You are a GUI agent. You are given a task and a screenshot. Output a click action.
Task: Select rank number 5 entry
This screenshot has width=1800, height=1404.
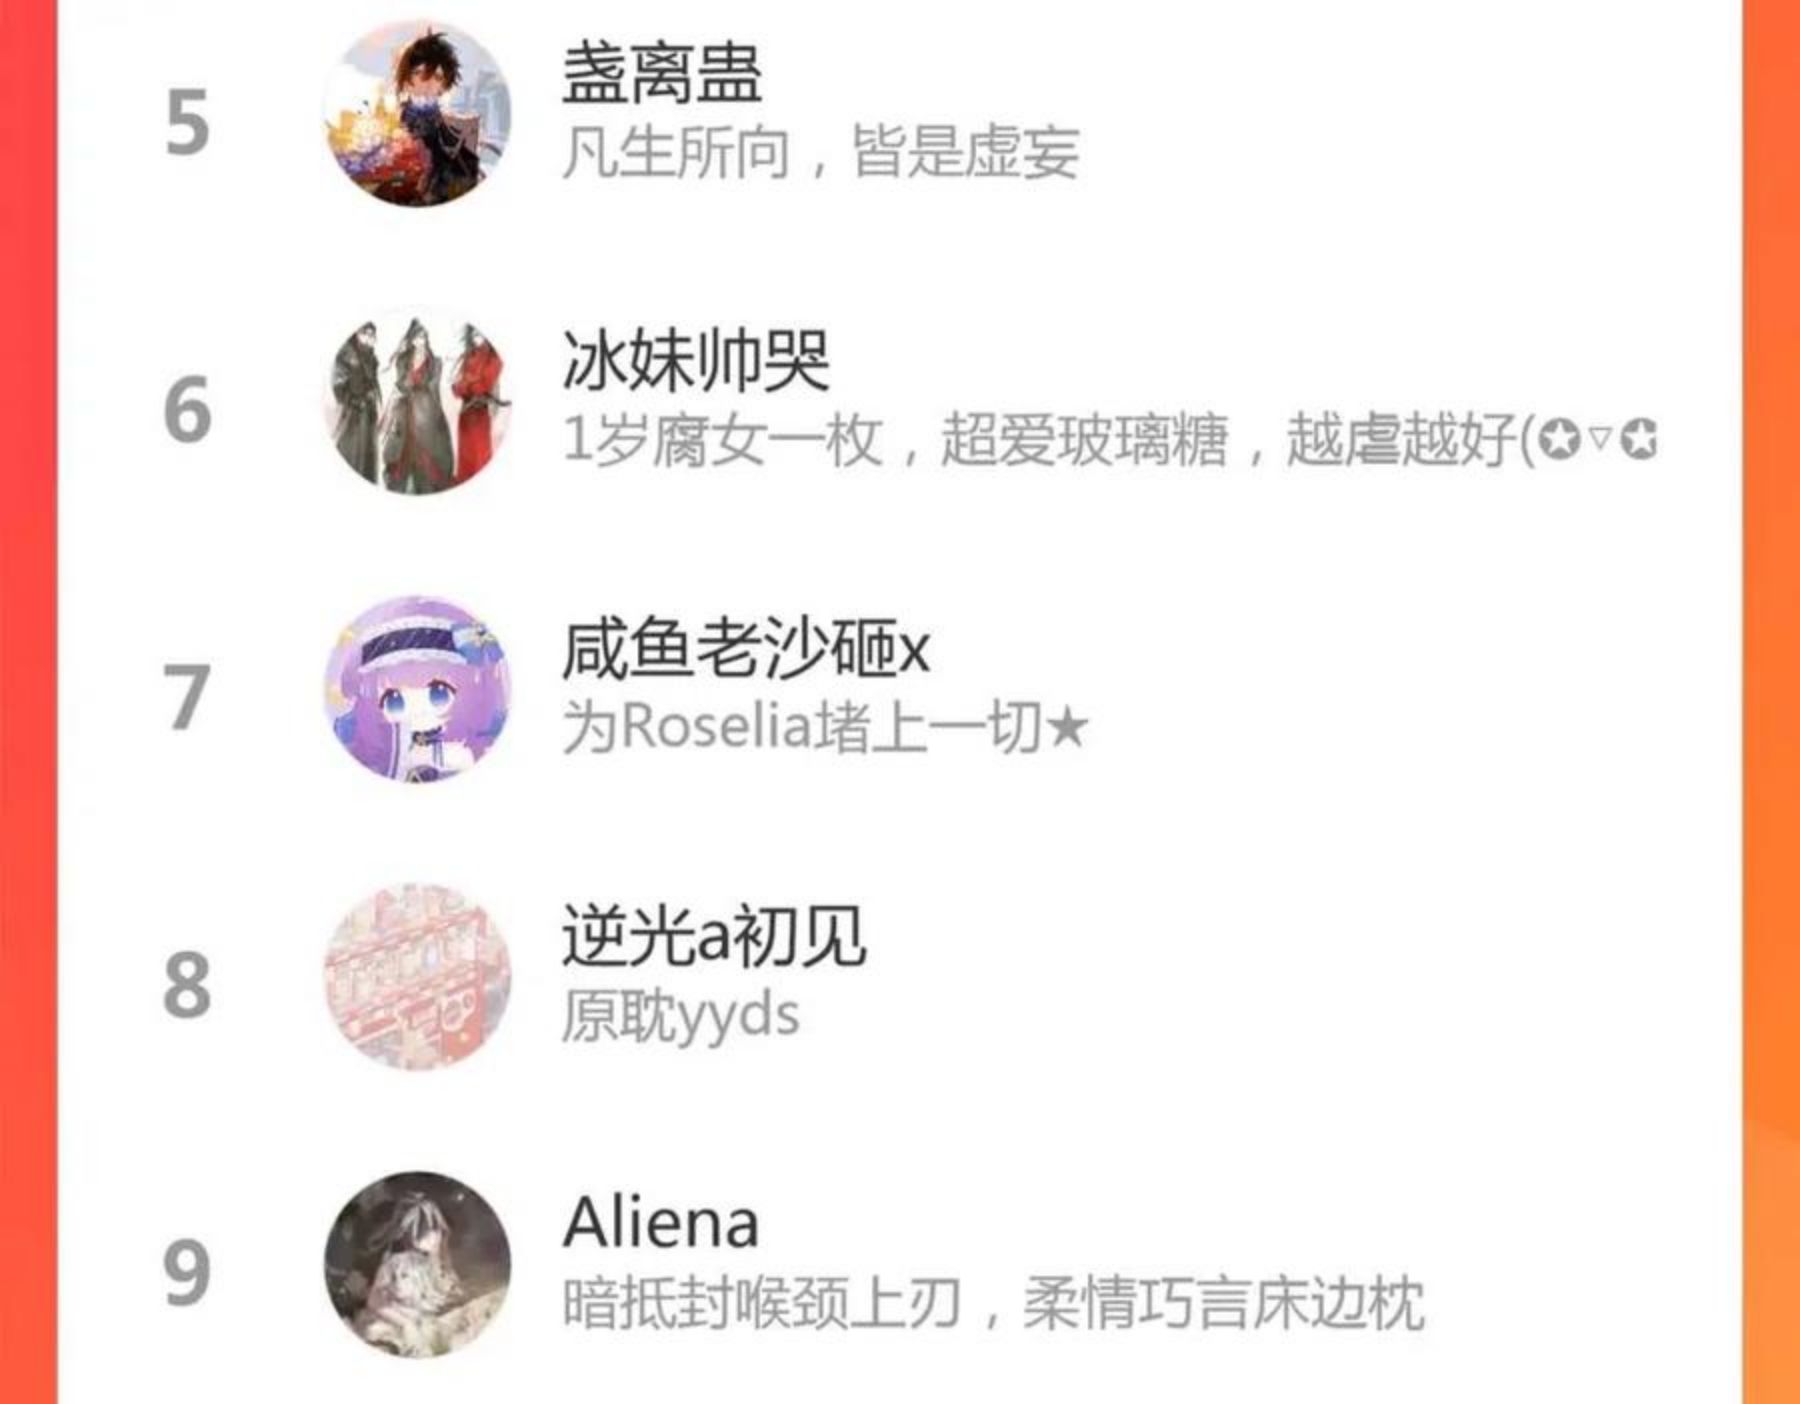coord(187,123)
